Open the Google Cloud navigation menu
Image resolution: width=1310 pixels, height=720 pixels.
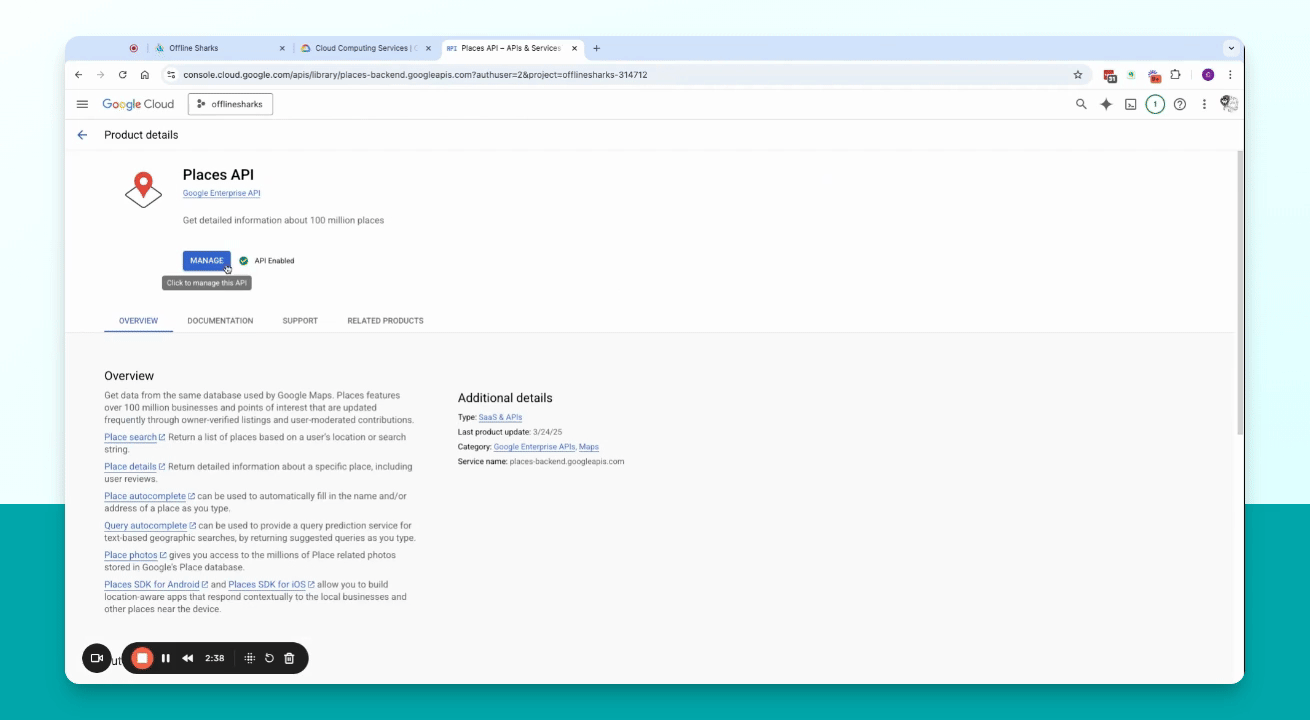82,104
